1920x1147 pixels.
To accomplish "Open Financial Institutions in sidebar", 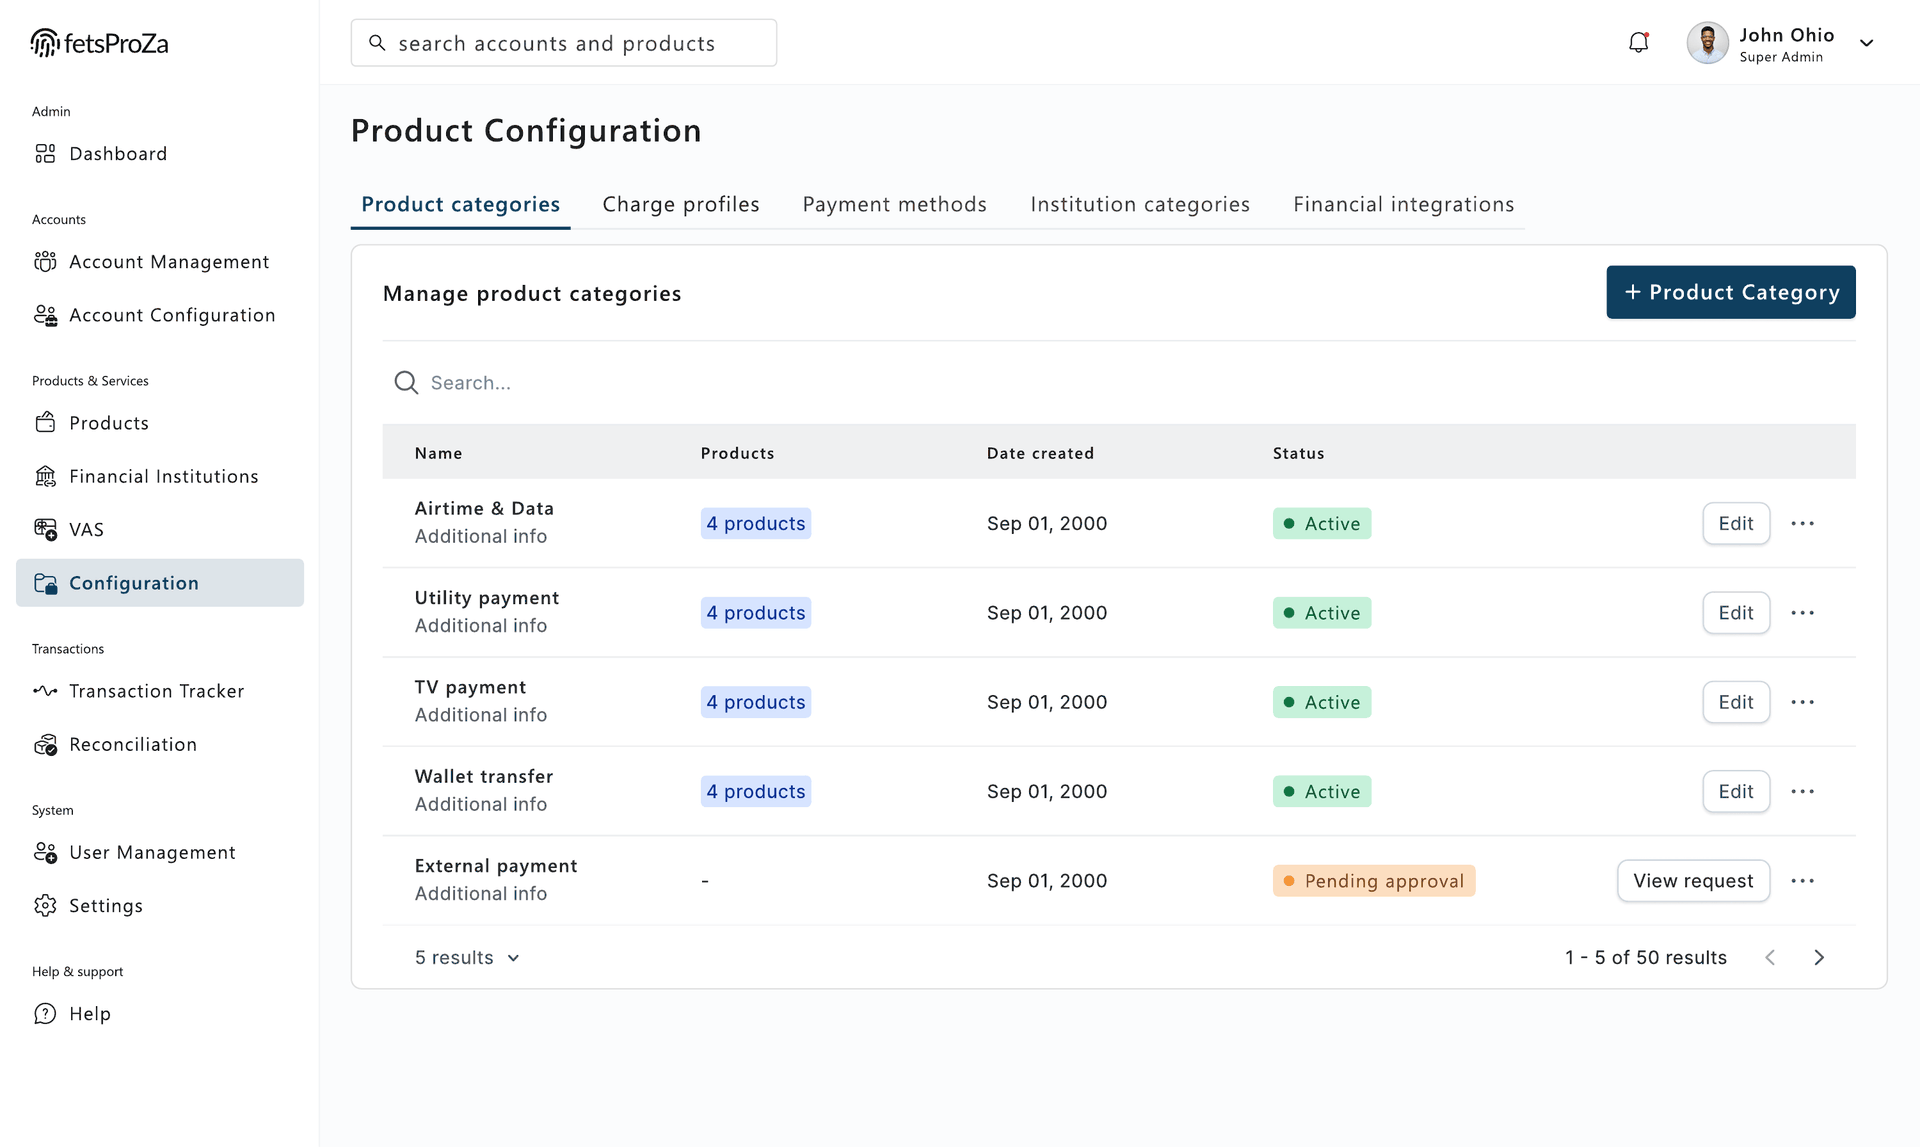I will [x=160, y=476].
